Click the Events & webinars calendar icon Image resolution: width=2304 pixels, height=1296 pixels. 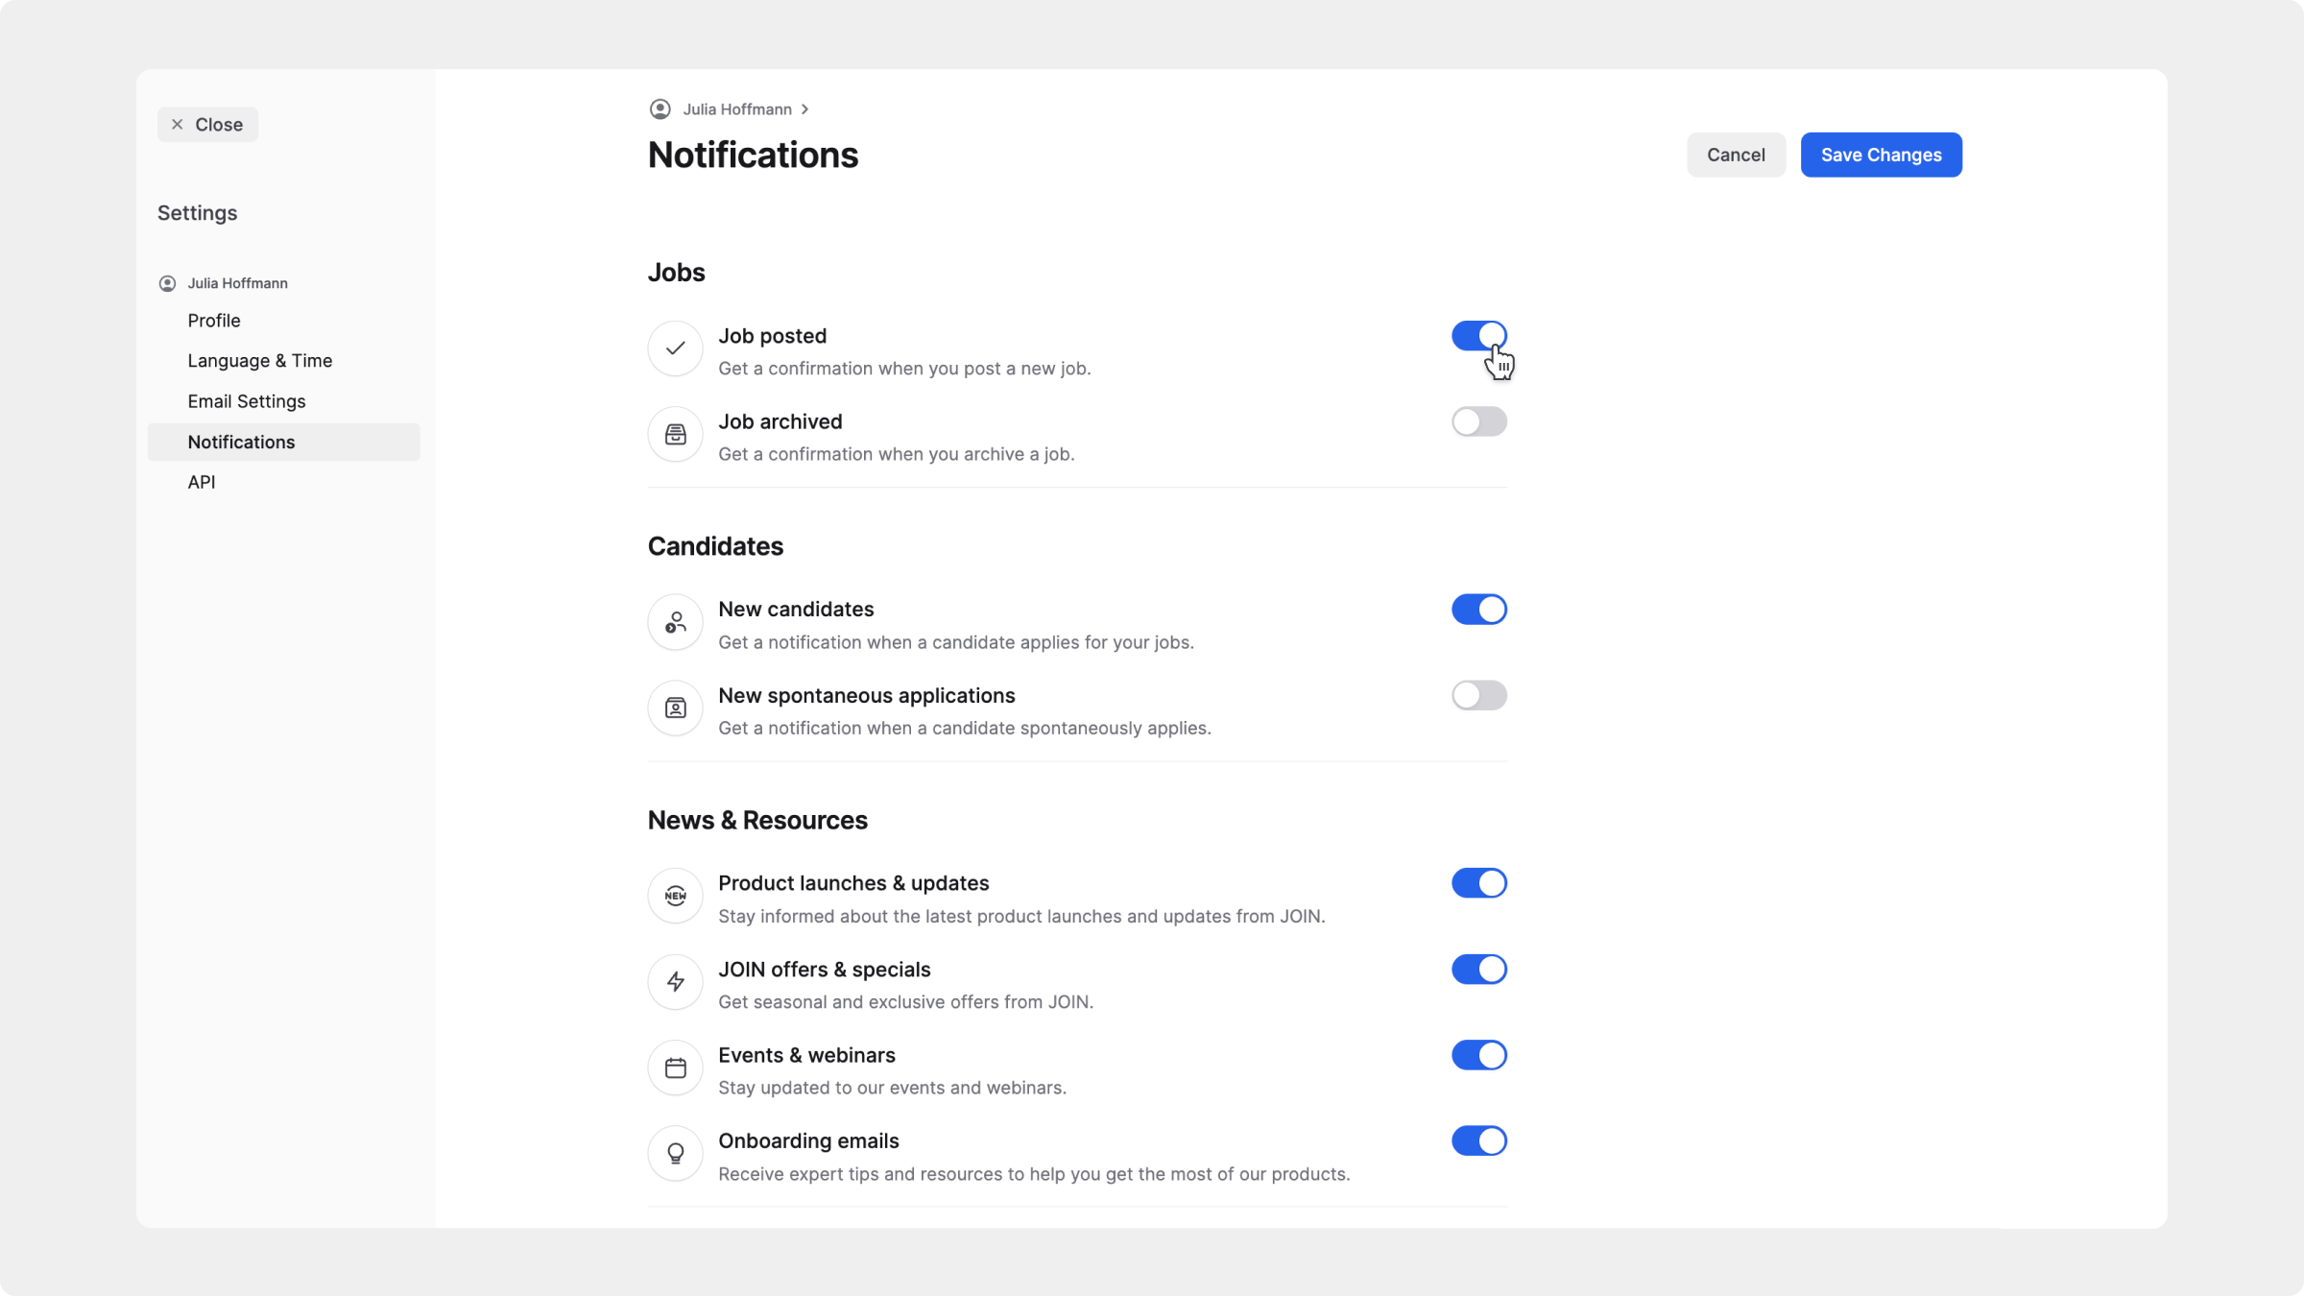(x=675, y=1068)
